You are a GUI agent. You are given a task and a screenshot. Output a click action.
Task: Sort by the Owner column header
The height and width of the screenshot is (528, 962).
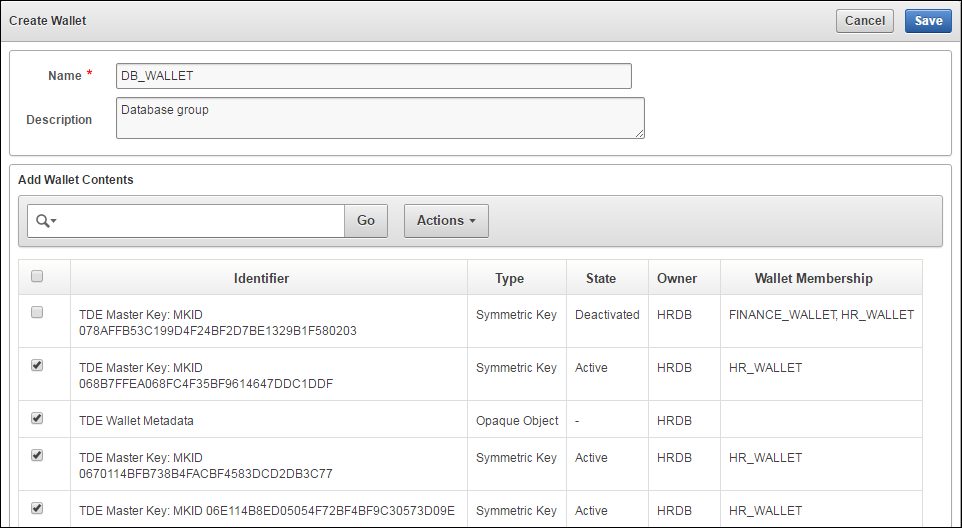click(677, 278)
